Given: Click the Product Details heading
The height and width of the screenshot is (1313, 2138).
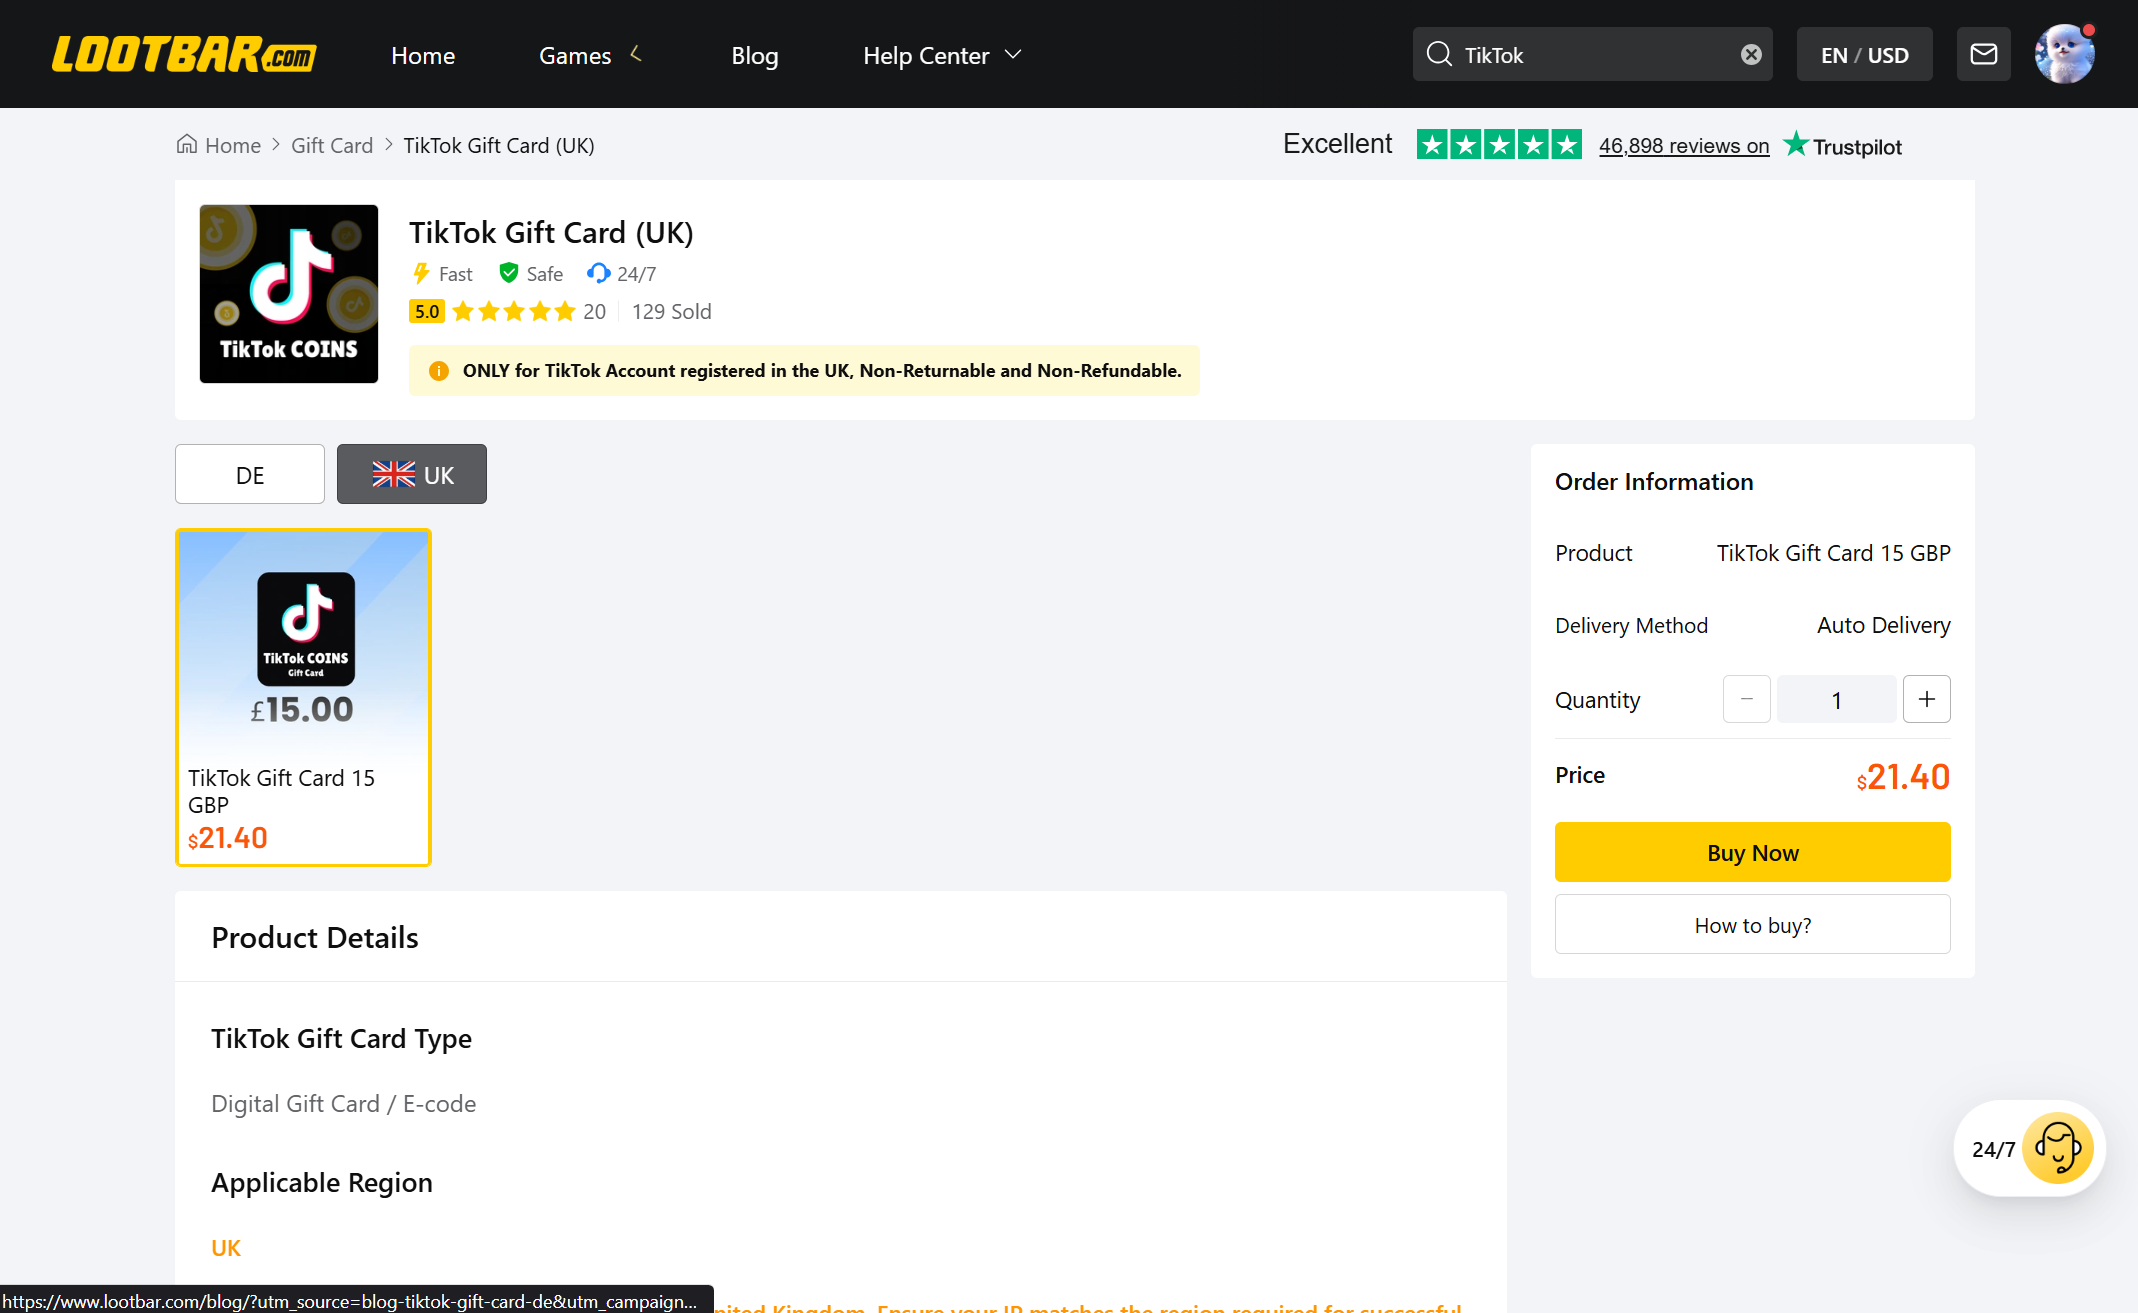Looking at the screenshot, I should tap(315, 937).
